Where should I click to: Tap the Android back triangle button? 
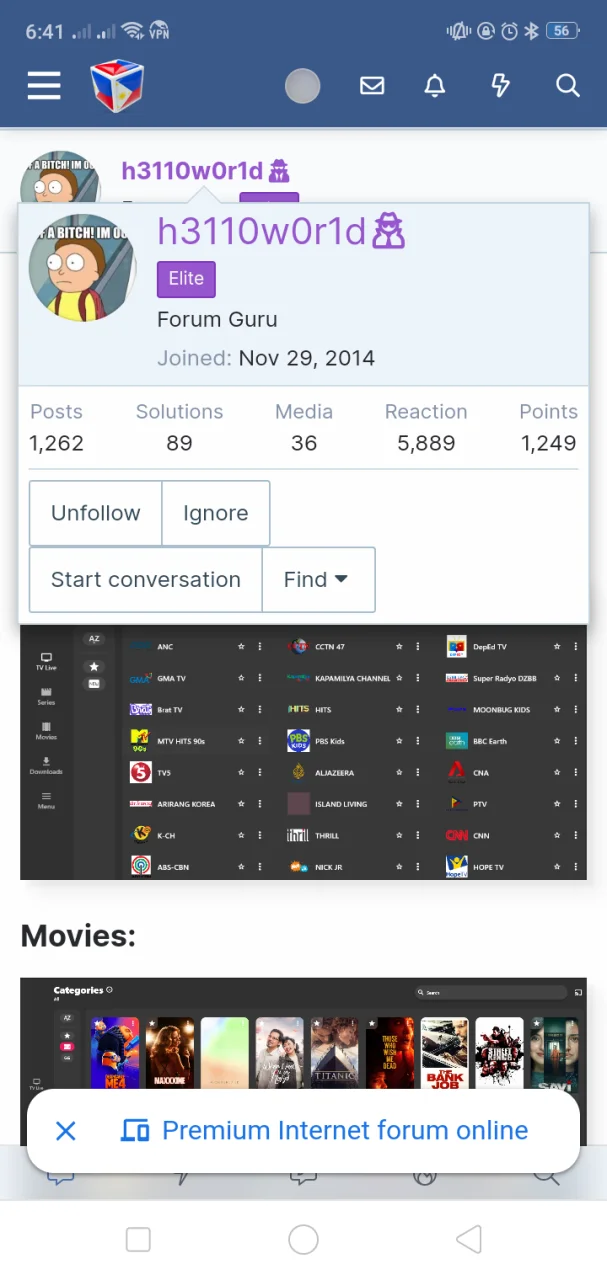coord(468,1240)
